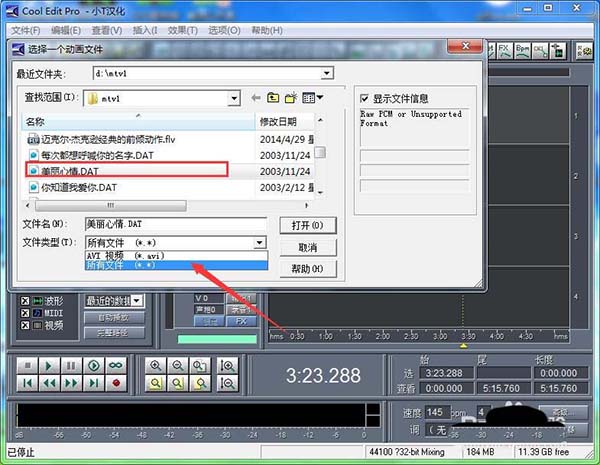Click the 打开(O) button

click(308, 225)
